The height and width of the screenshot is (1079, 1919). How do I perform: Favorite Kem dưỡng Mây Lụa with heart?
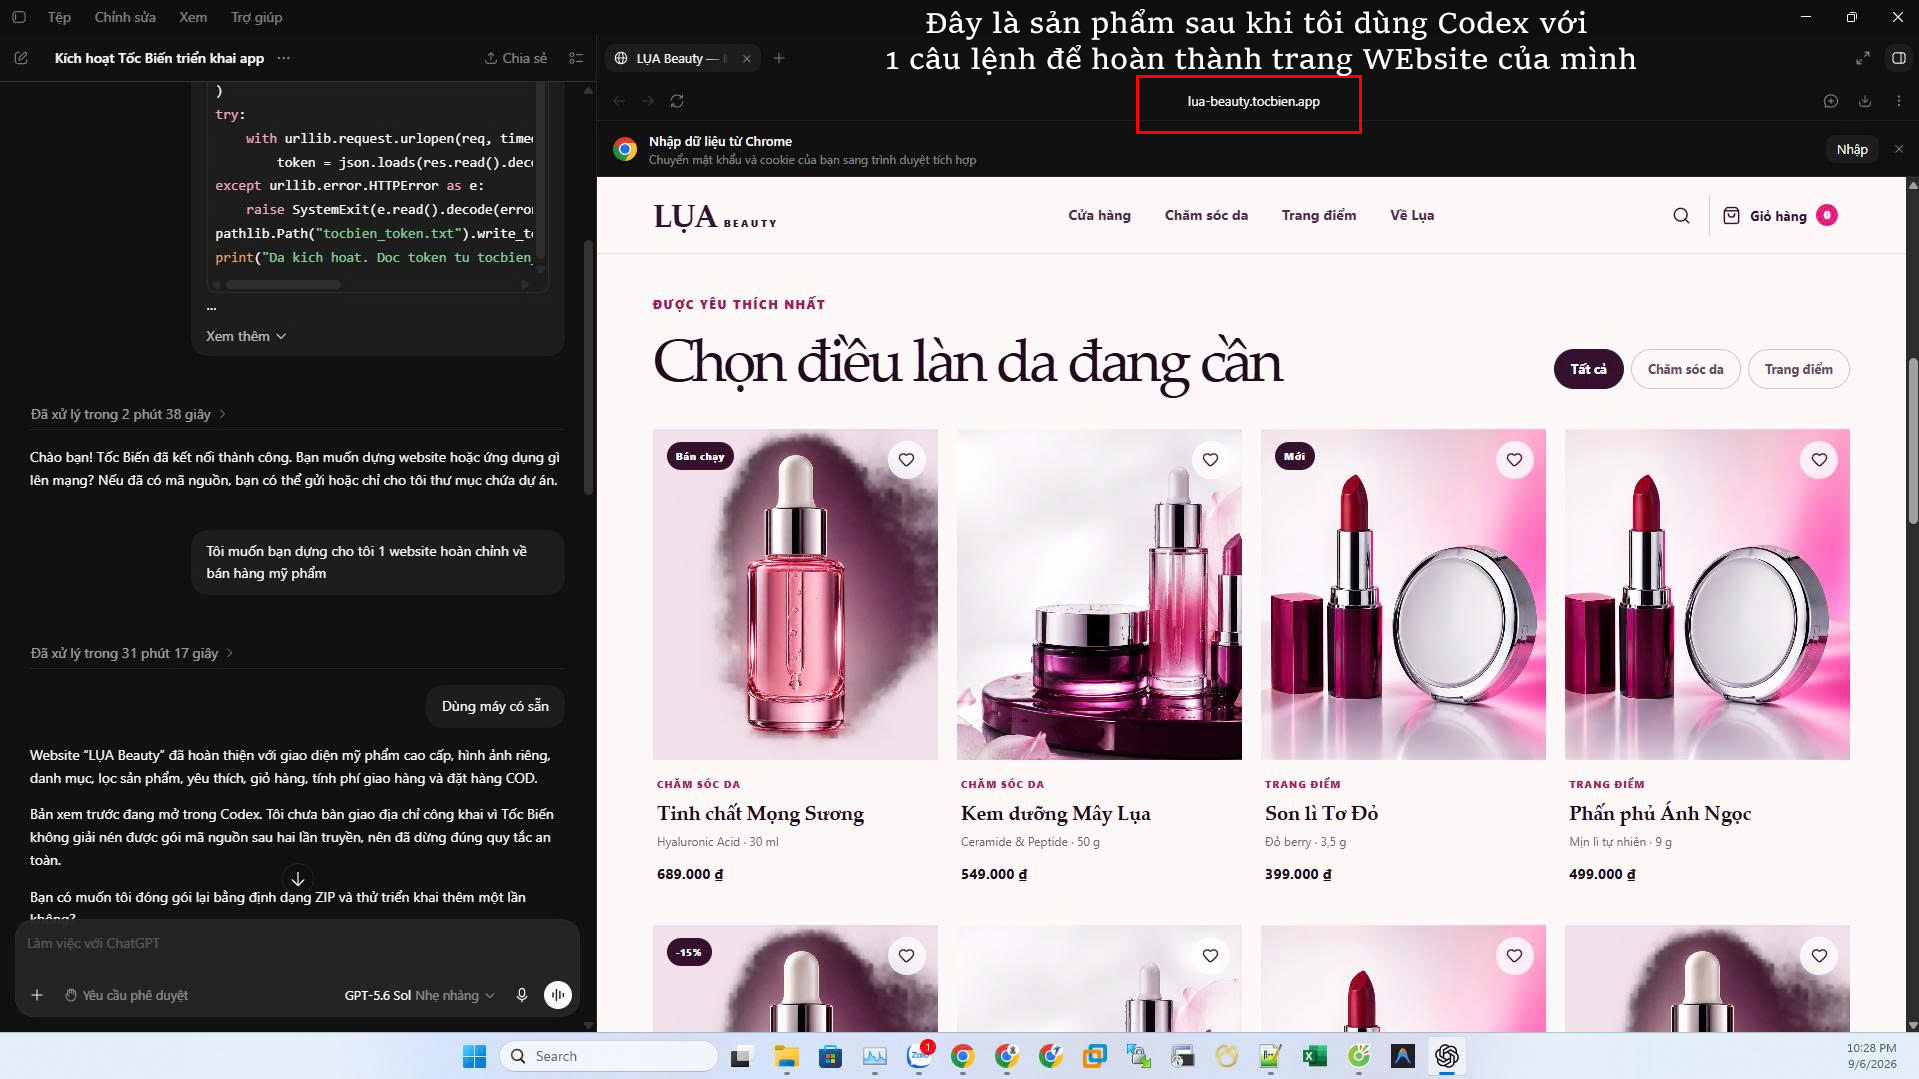pos(1210,460)
